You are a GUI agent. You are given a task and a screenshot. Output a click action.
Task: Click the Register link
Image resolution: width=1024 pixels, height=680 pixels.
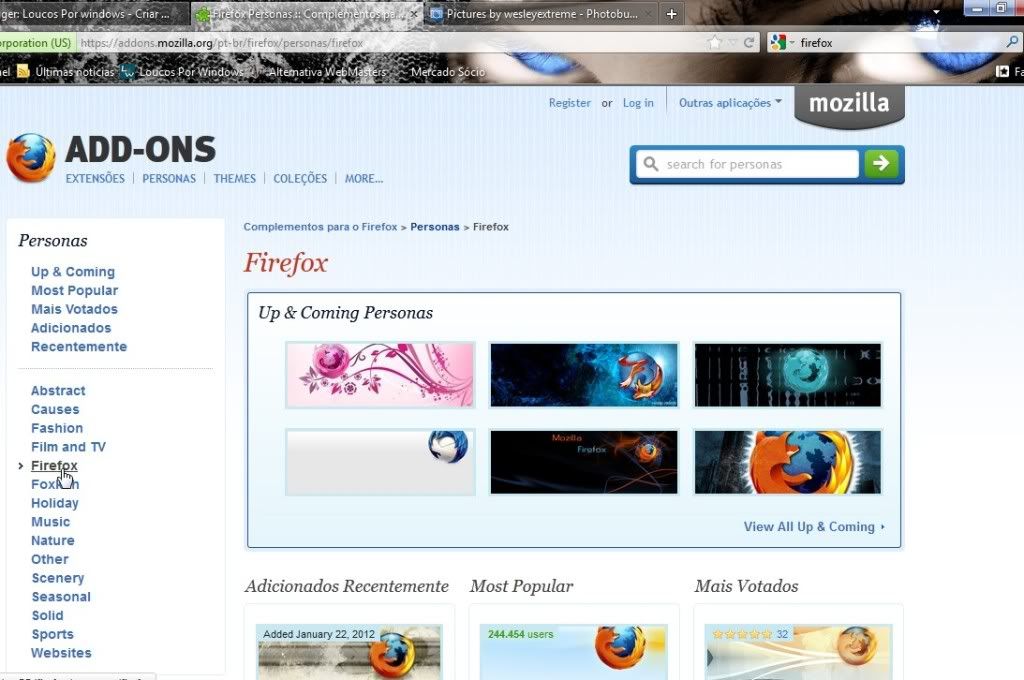tap(569, 103)
